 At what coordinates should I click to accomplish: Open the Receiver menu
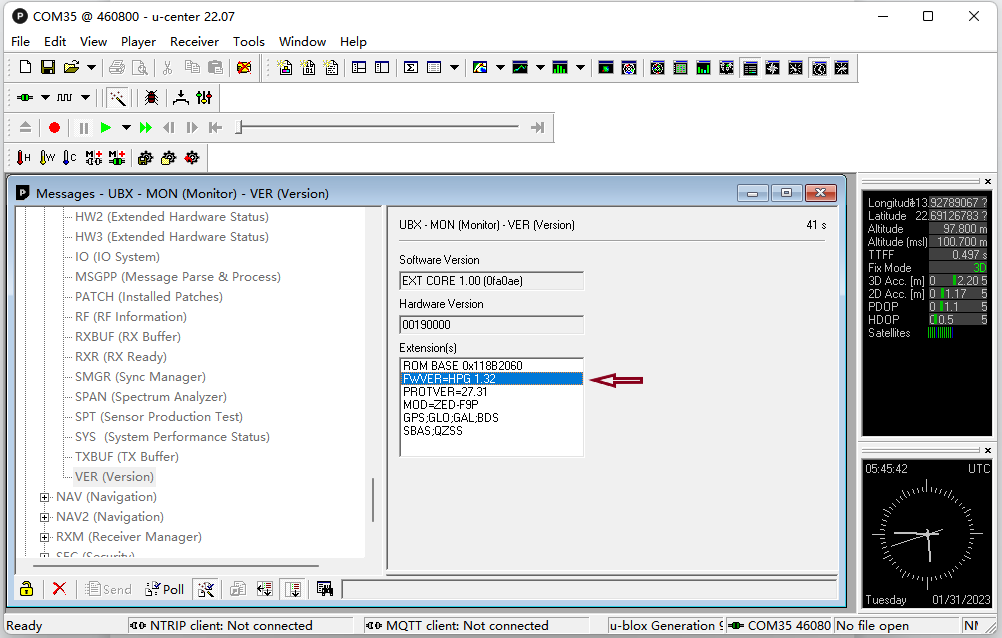click(x=194, y=42)
